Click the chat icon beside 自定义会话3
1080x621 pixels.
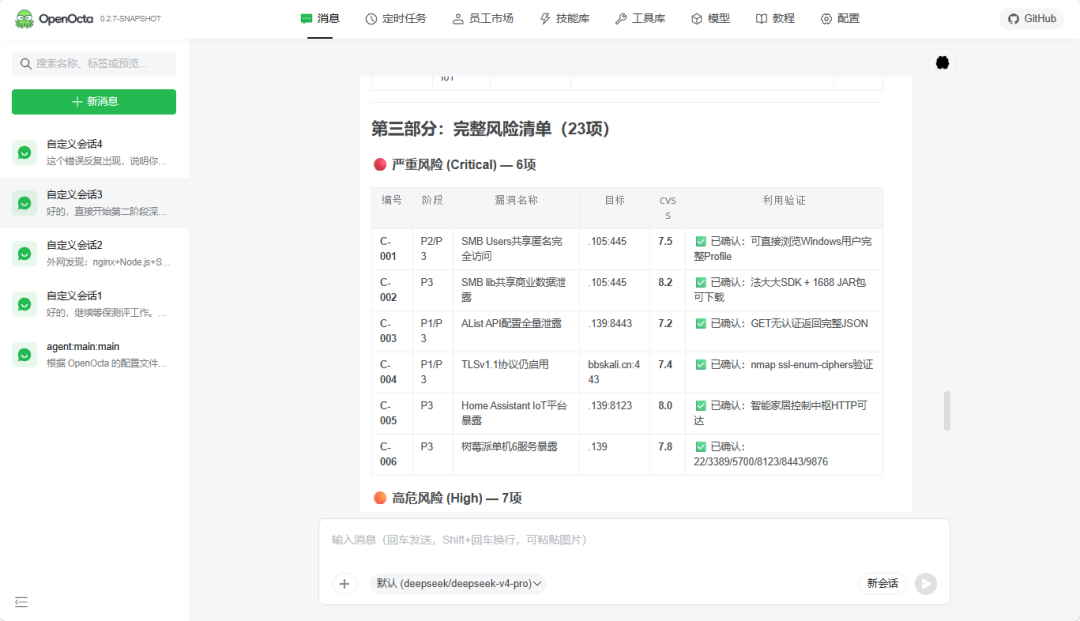point(24,203)
